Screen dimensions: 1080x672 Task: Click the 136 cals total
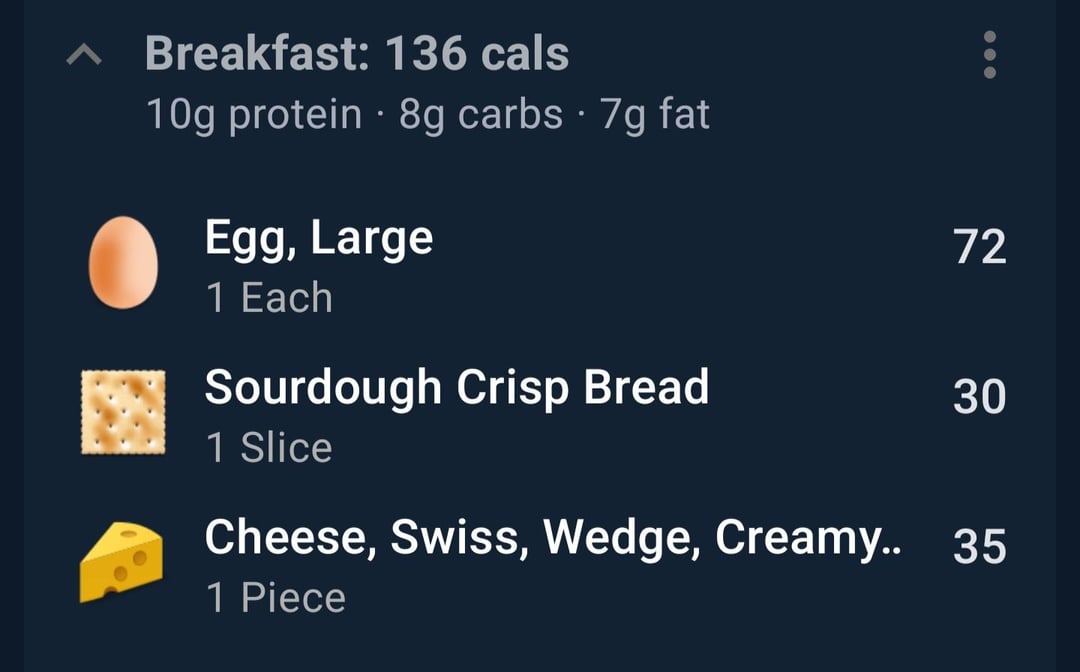(x=477, y=54)
